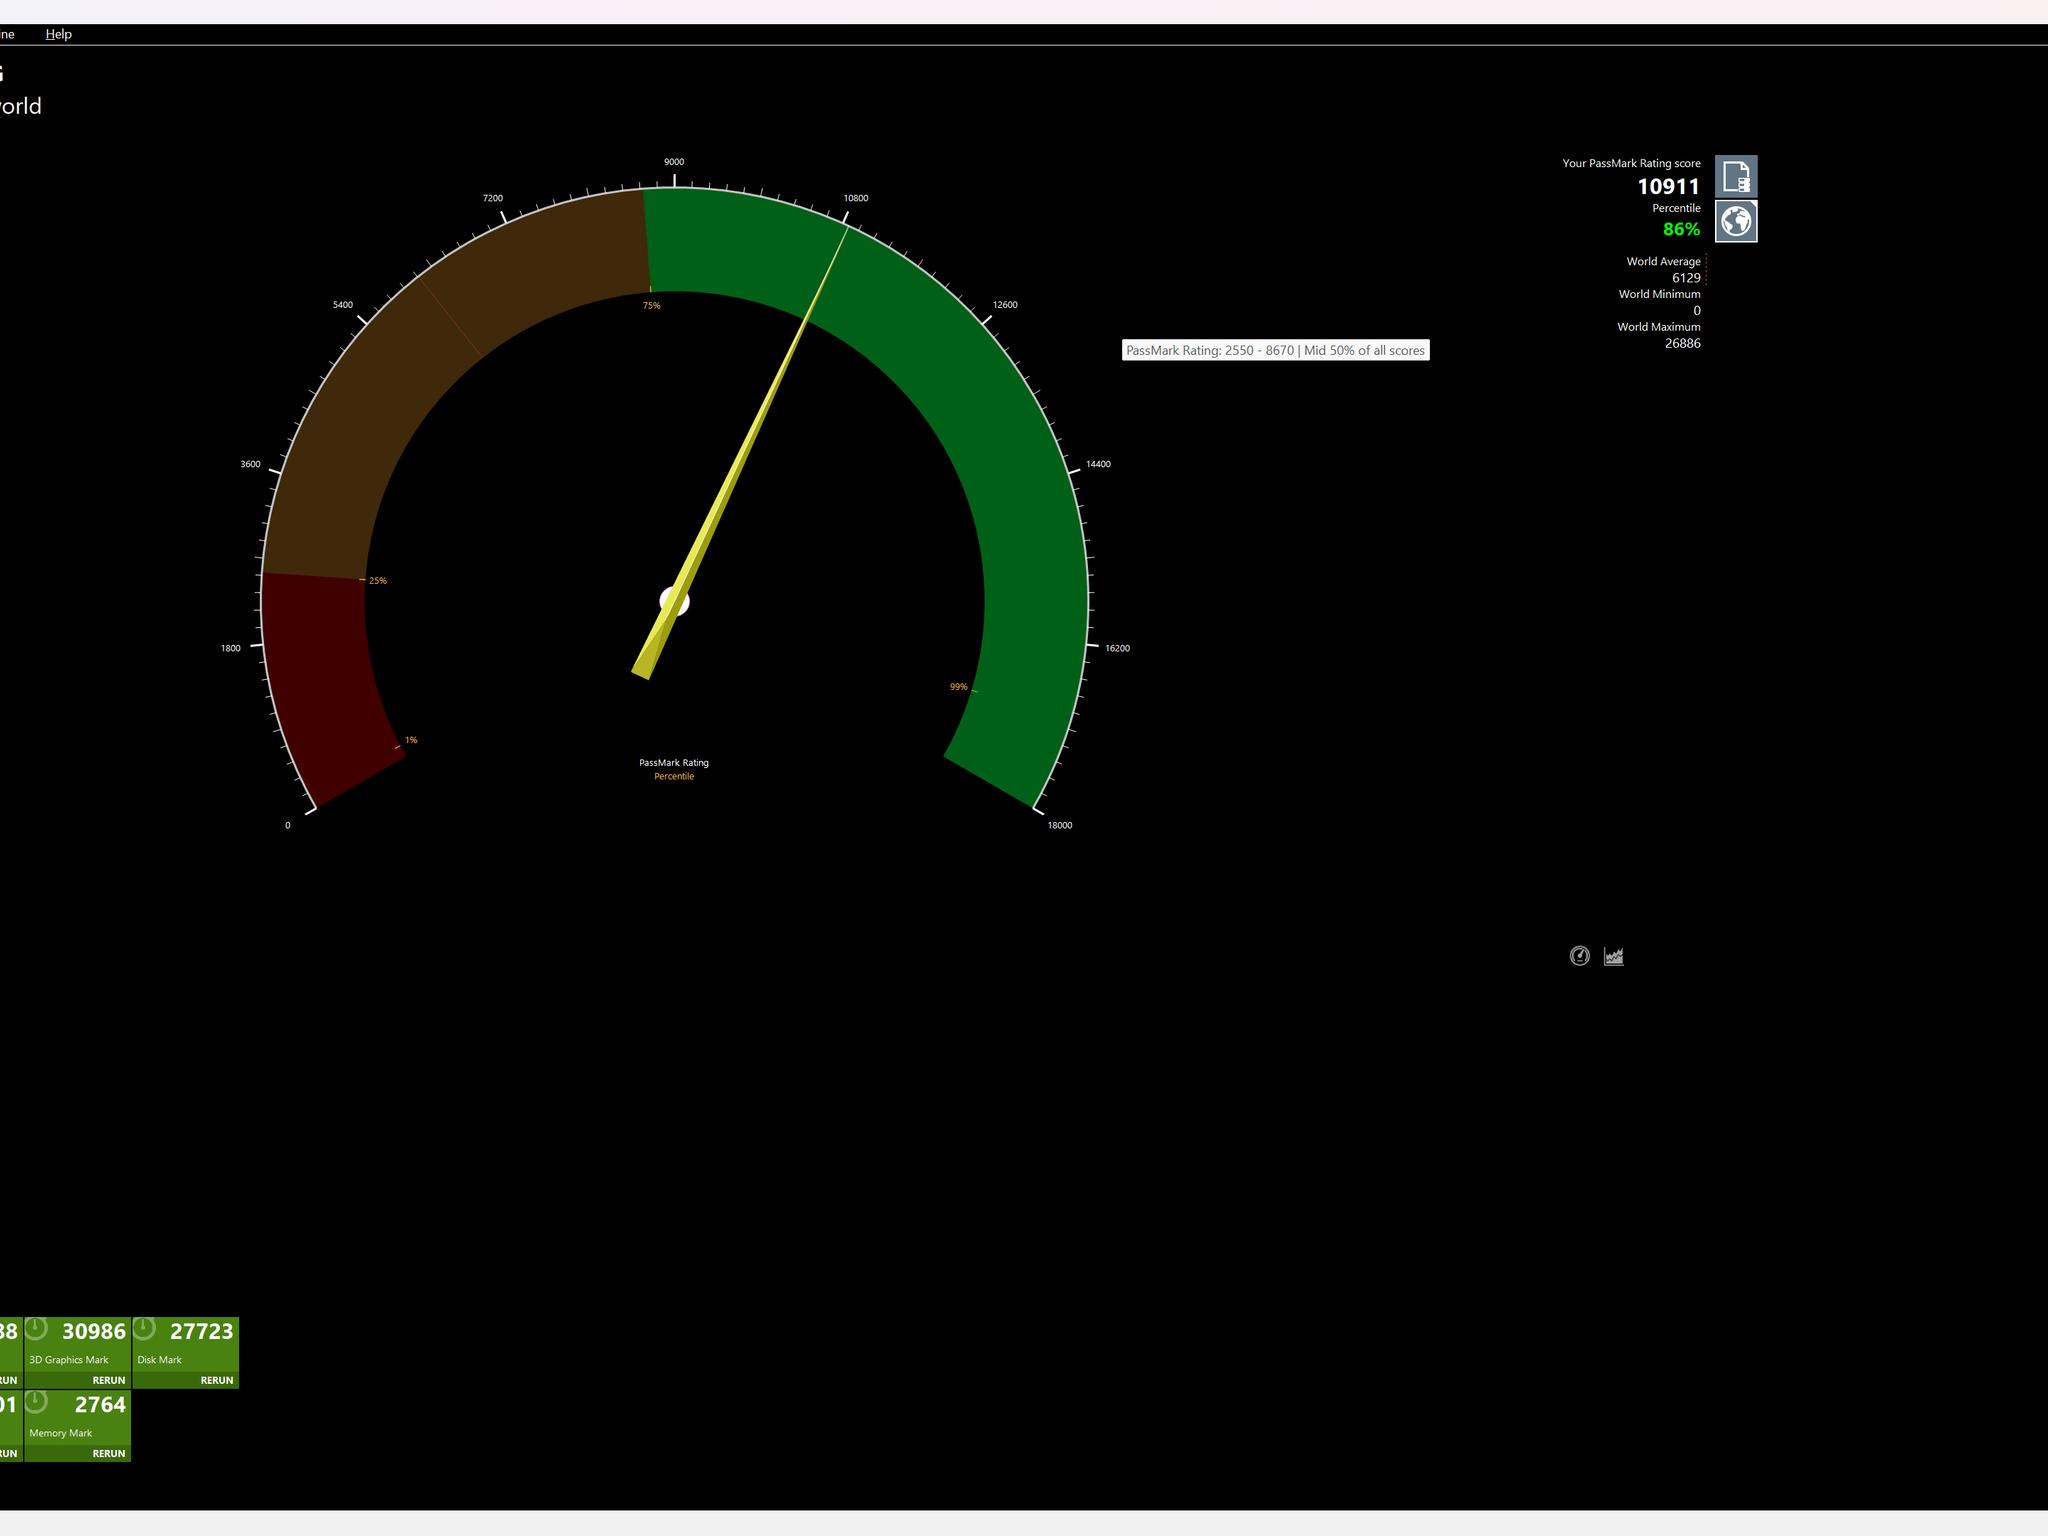Rerun the 3D Graphics Mark test
The image size is (2048, 1536).
[109, 1380]
